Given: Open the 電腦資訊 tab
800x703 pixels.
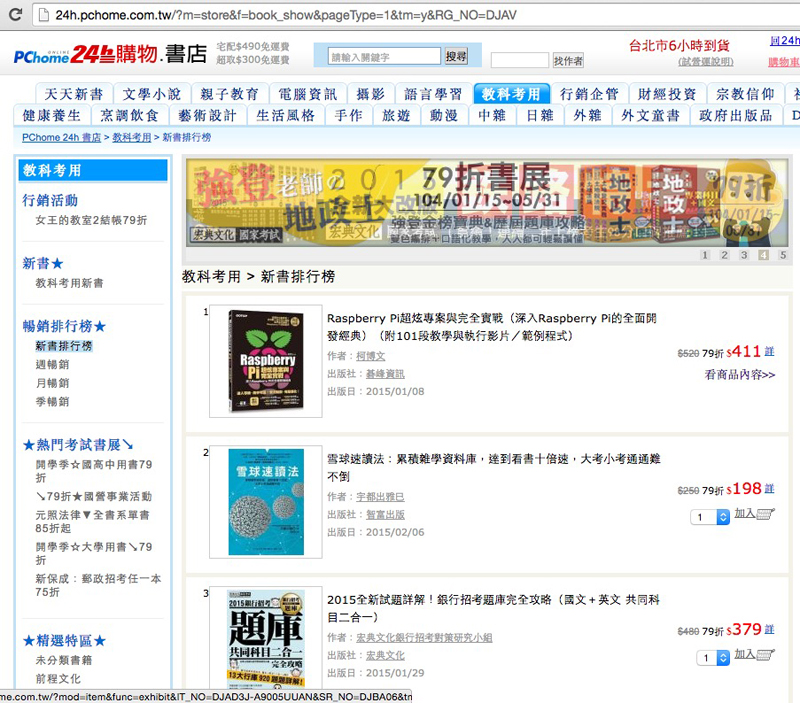Looking at the screenshot, I should coord(308,94).
